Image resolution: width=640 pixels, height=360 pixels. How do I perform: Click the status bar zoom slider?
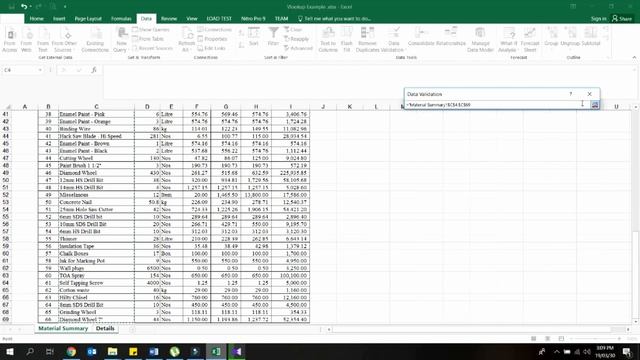(x=596, y=339)
